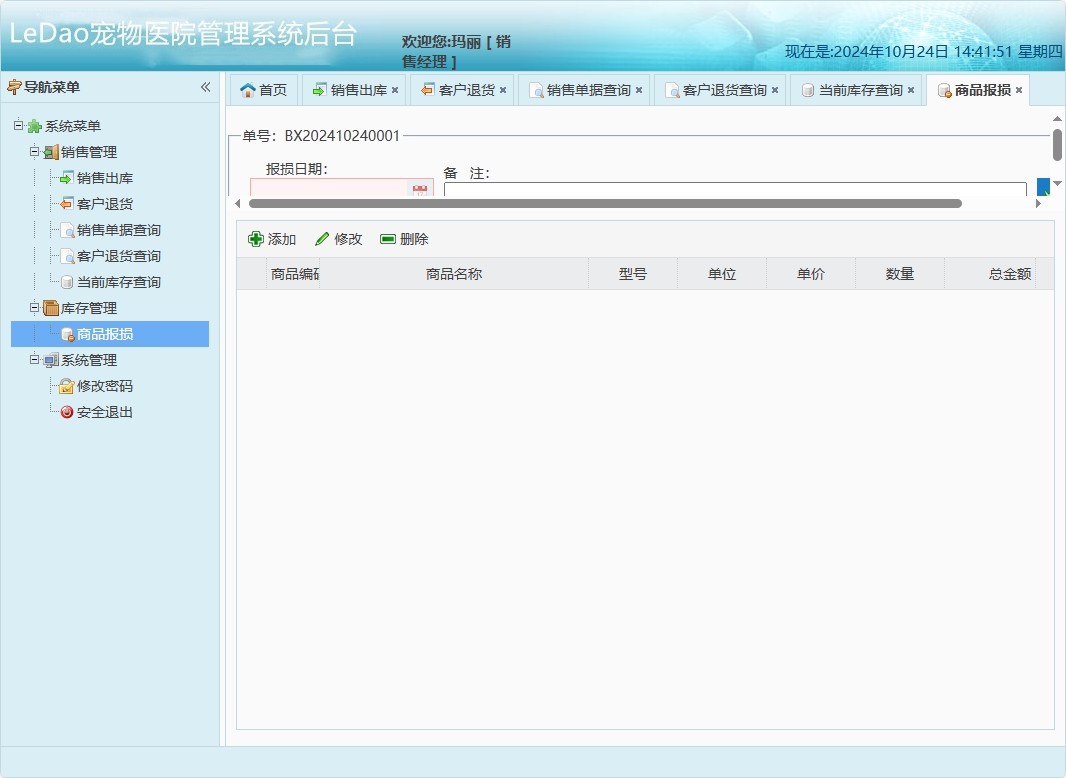Screen dimensions: 1066x778
Task: Collapse the navigation sidebar with « arrow
Action: click(206, 87)
